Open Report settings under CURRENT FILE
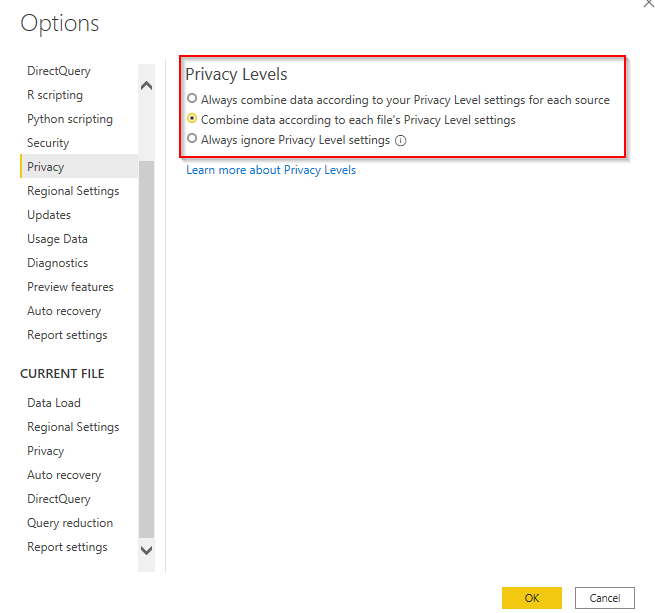 point(67,547)
